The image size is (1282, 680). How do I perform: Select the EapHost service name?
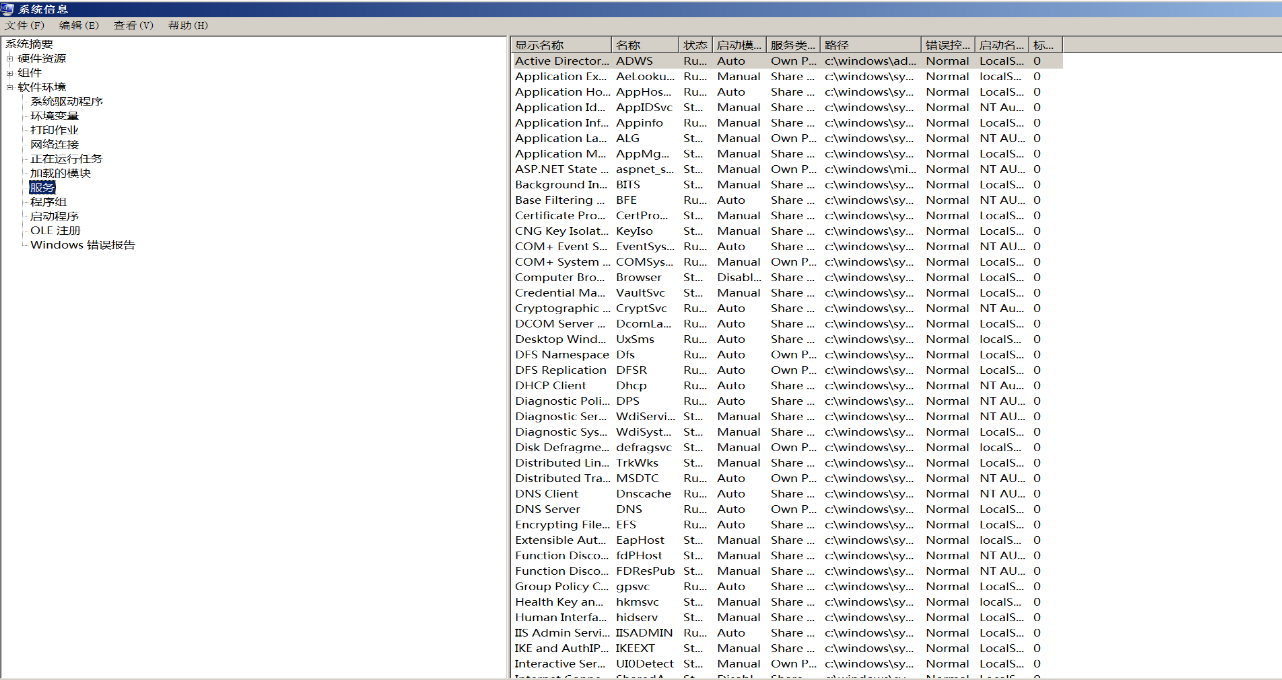(640, 540)
